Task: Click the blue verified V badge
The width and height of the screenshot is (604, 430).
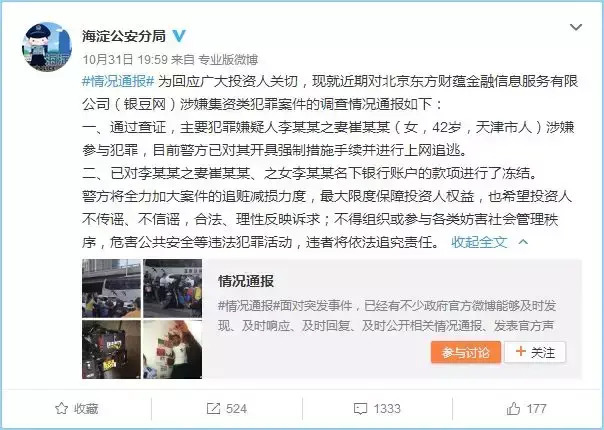Action: coord(179,36)
